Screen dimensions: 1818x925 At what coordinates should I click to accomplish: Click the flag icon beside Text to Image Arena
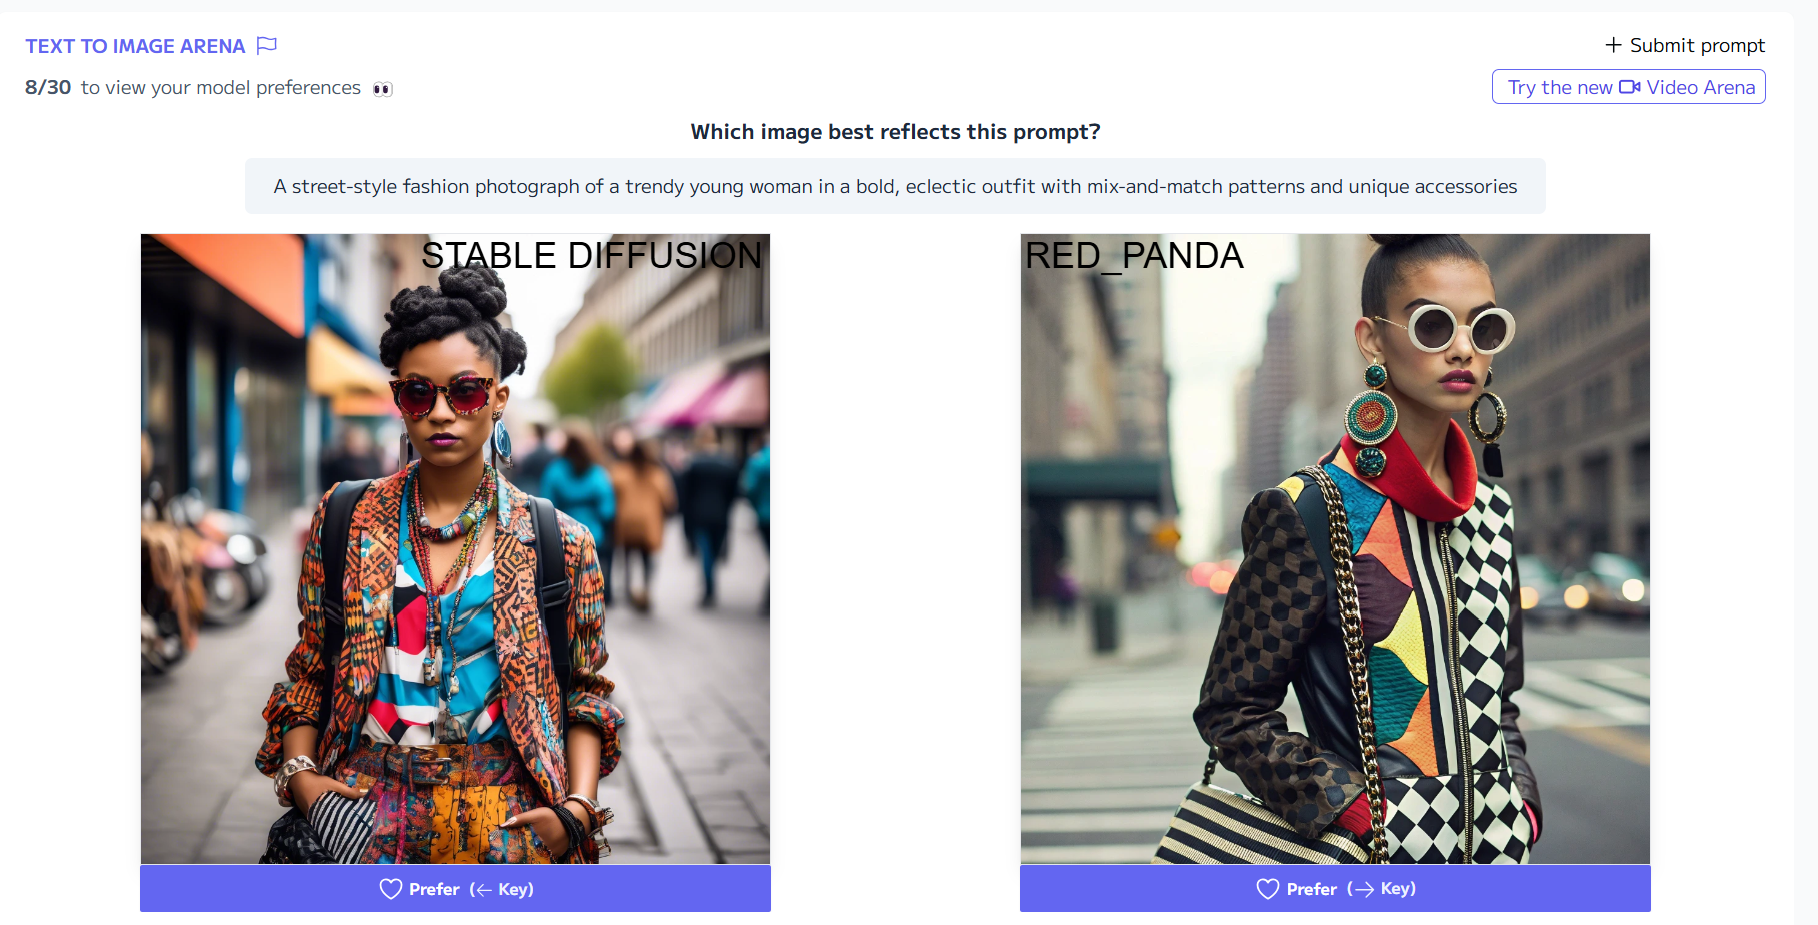coord(266,46)
